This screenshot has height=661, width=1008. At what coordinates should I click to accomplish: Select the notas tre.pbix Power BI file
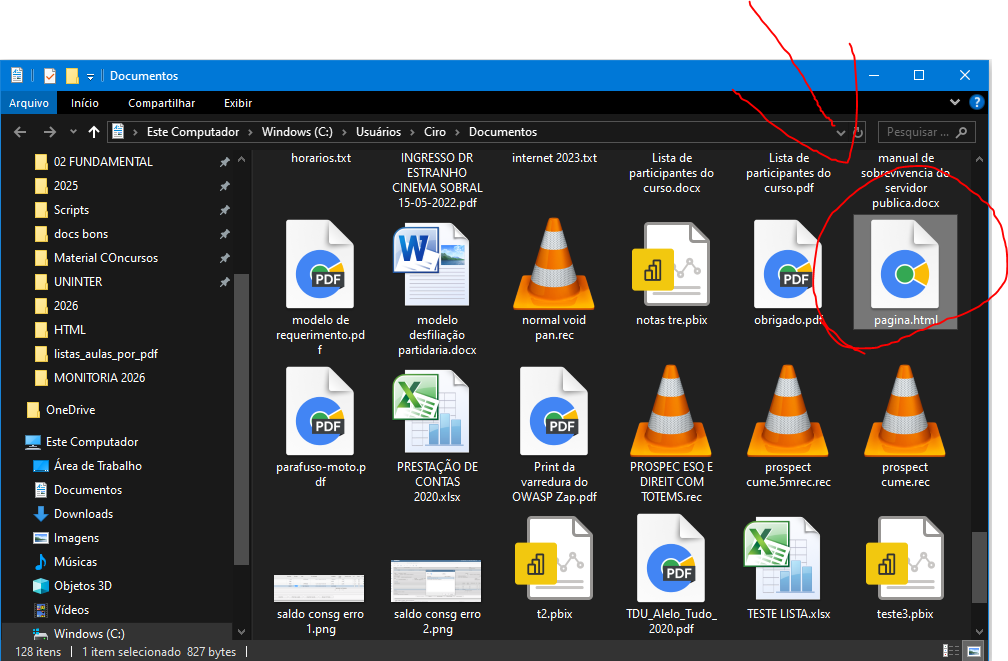click(670, 266)
